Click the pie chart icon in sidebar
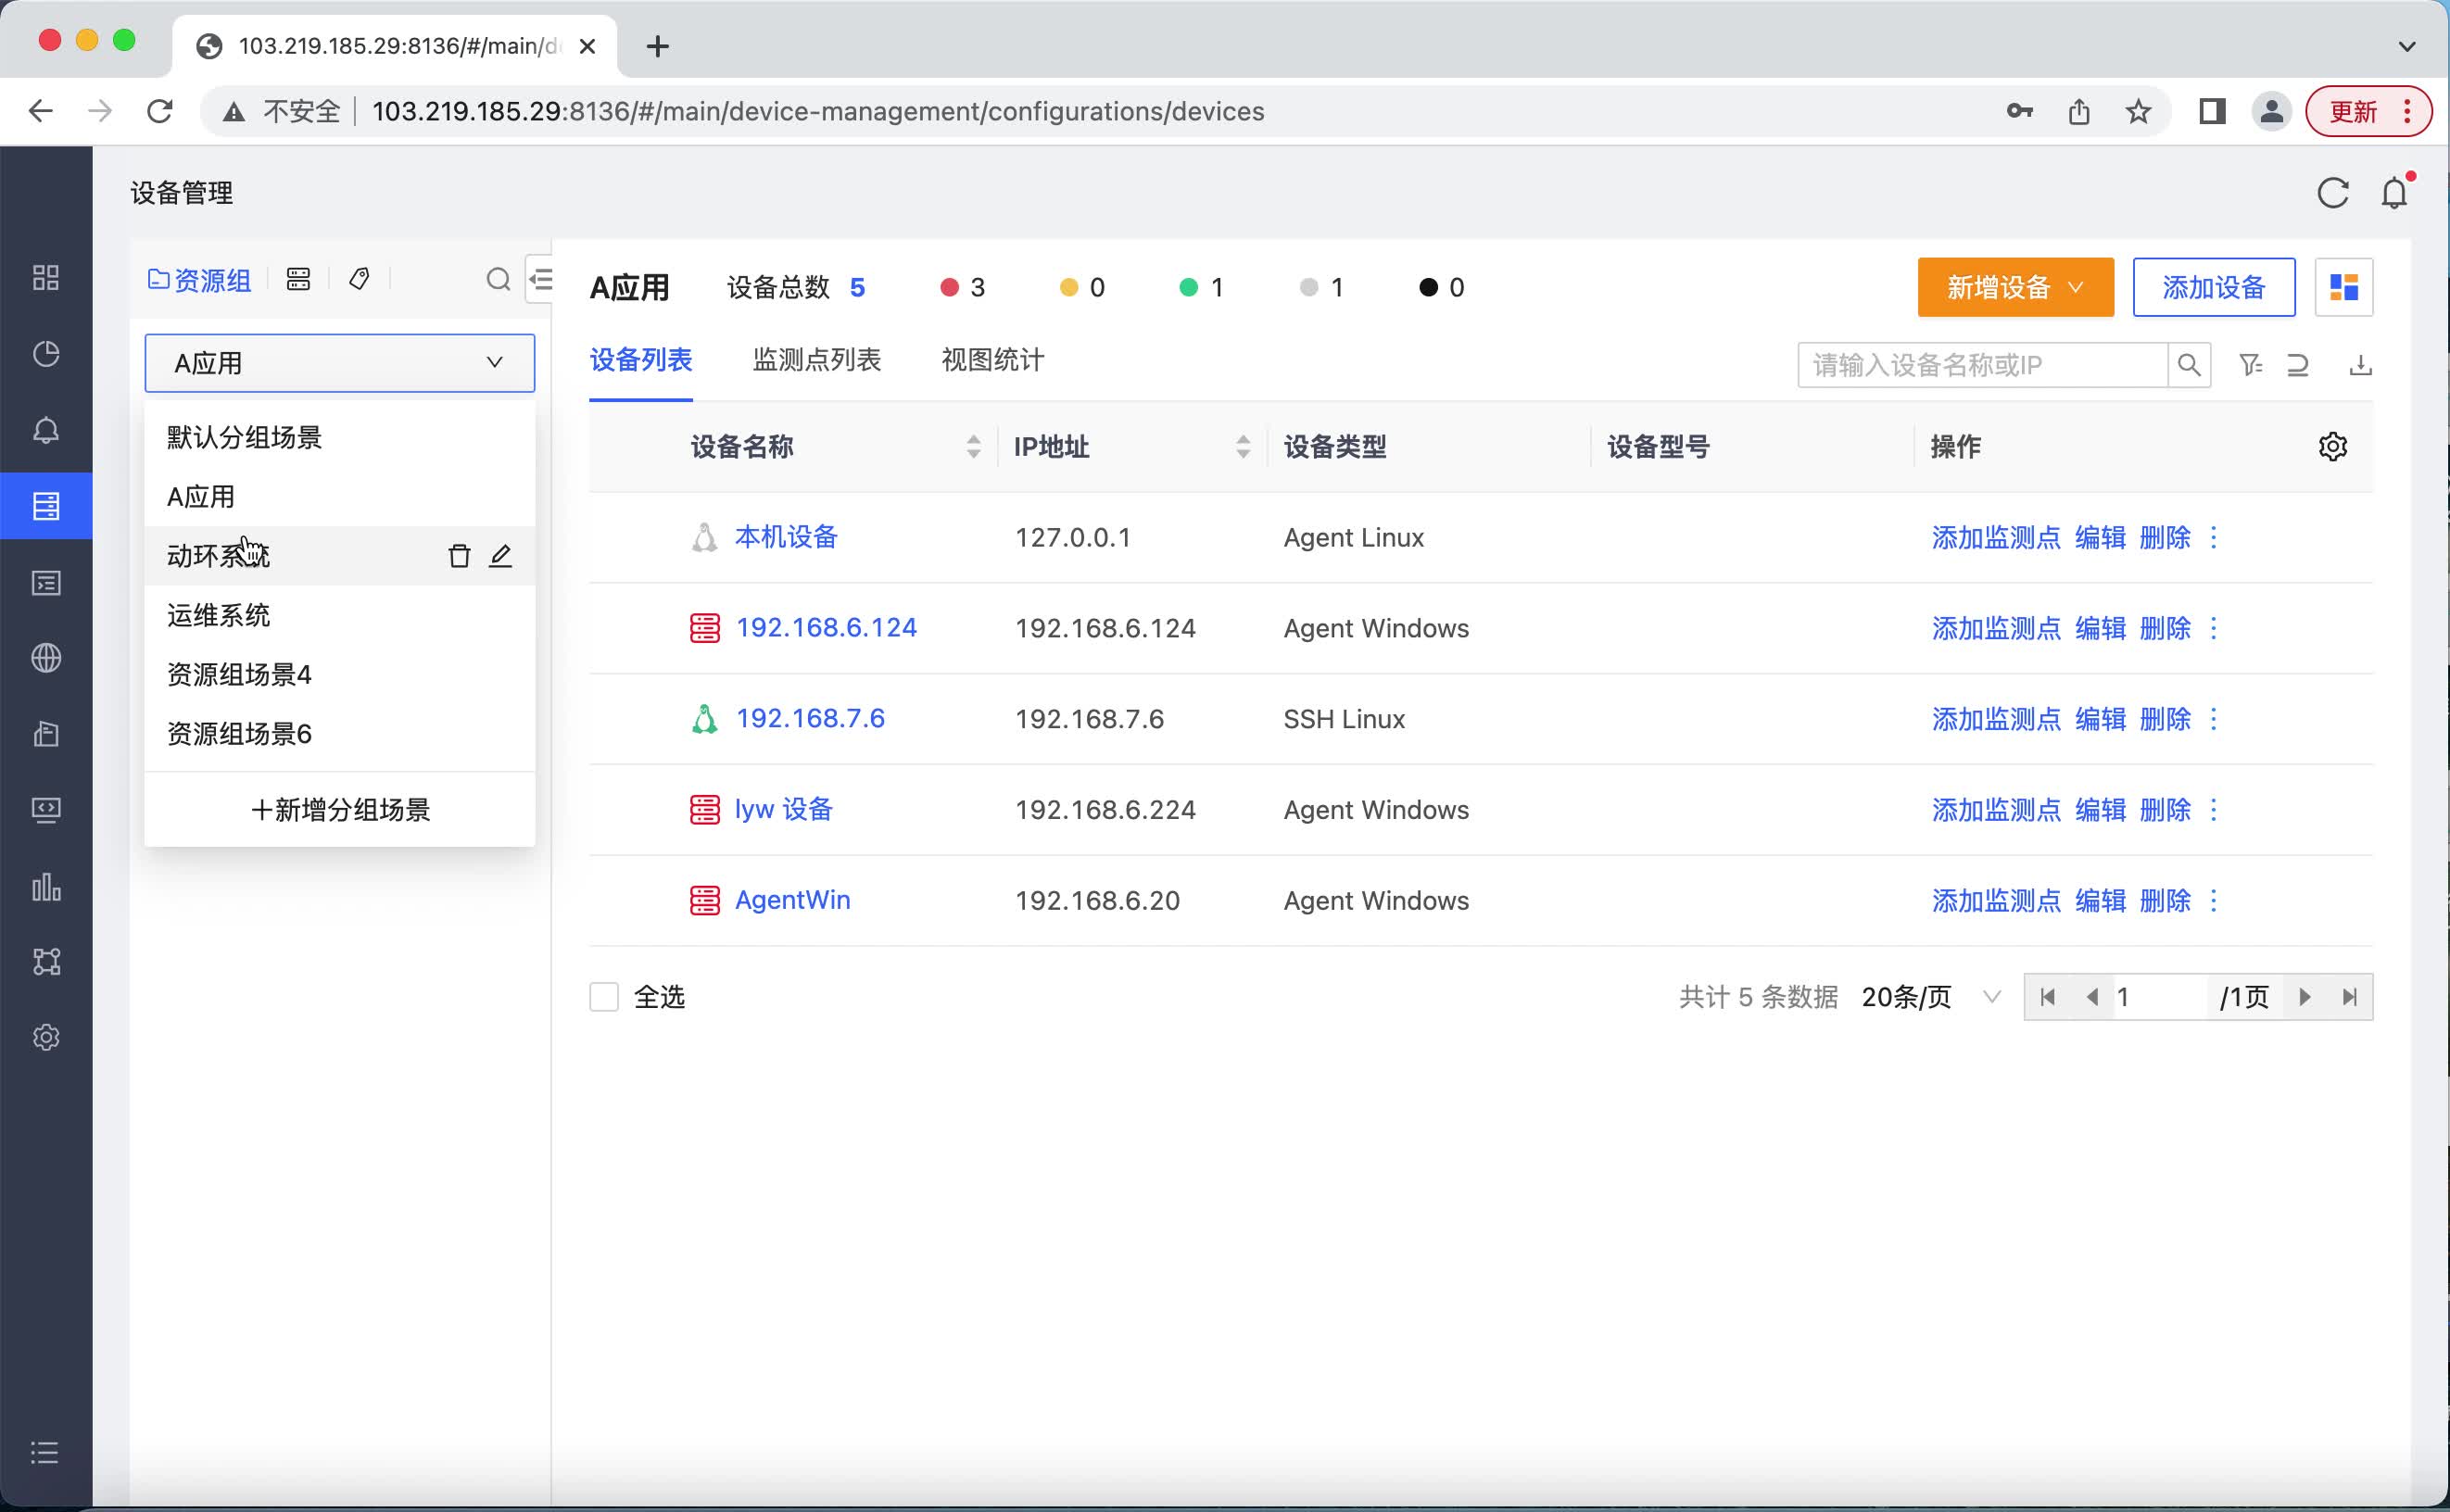 [x=46, y=353]
